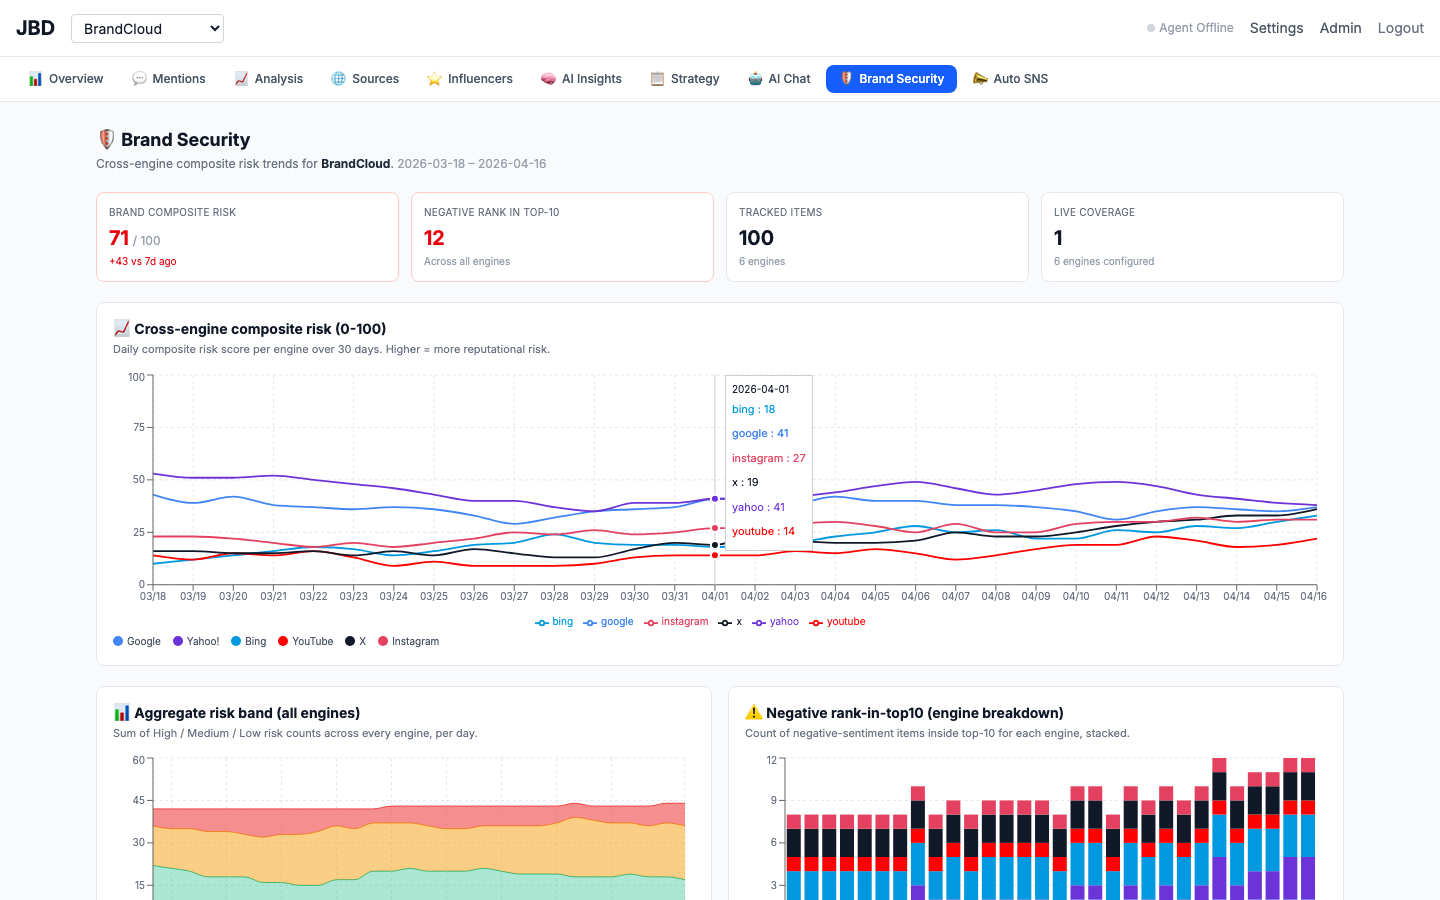The width and height of the screenshot is (1440, 900).
Task: Click 'google : 41' in the chart tooltip
Action: [760, 434]
